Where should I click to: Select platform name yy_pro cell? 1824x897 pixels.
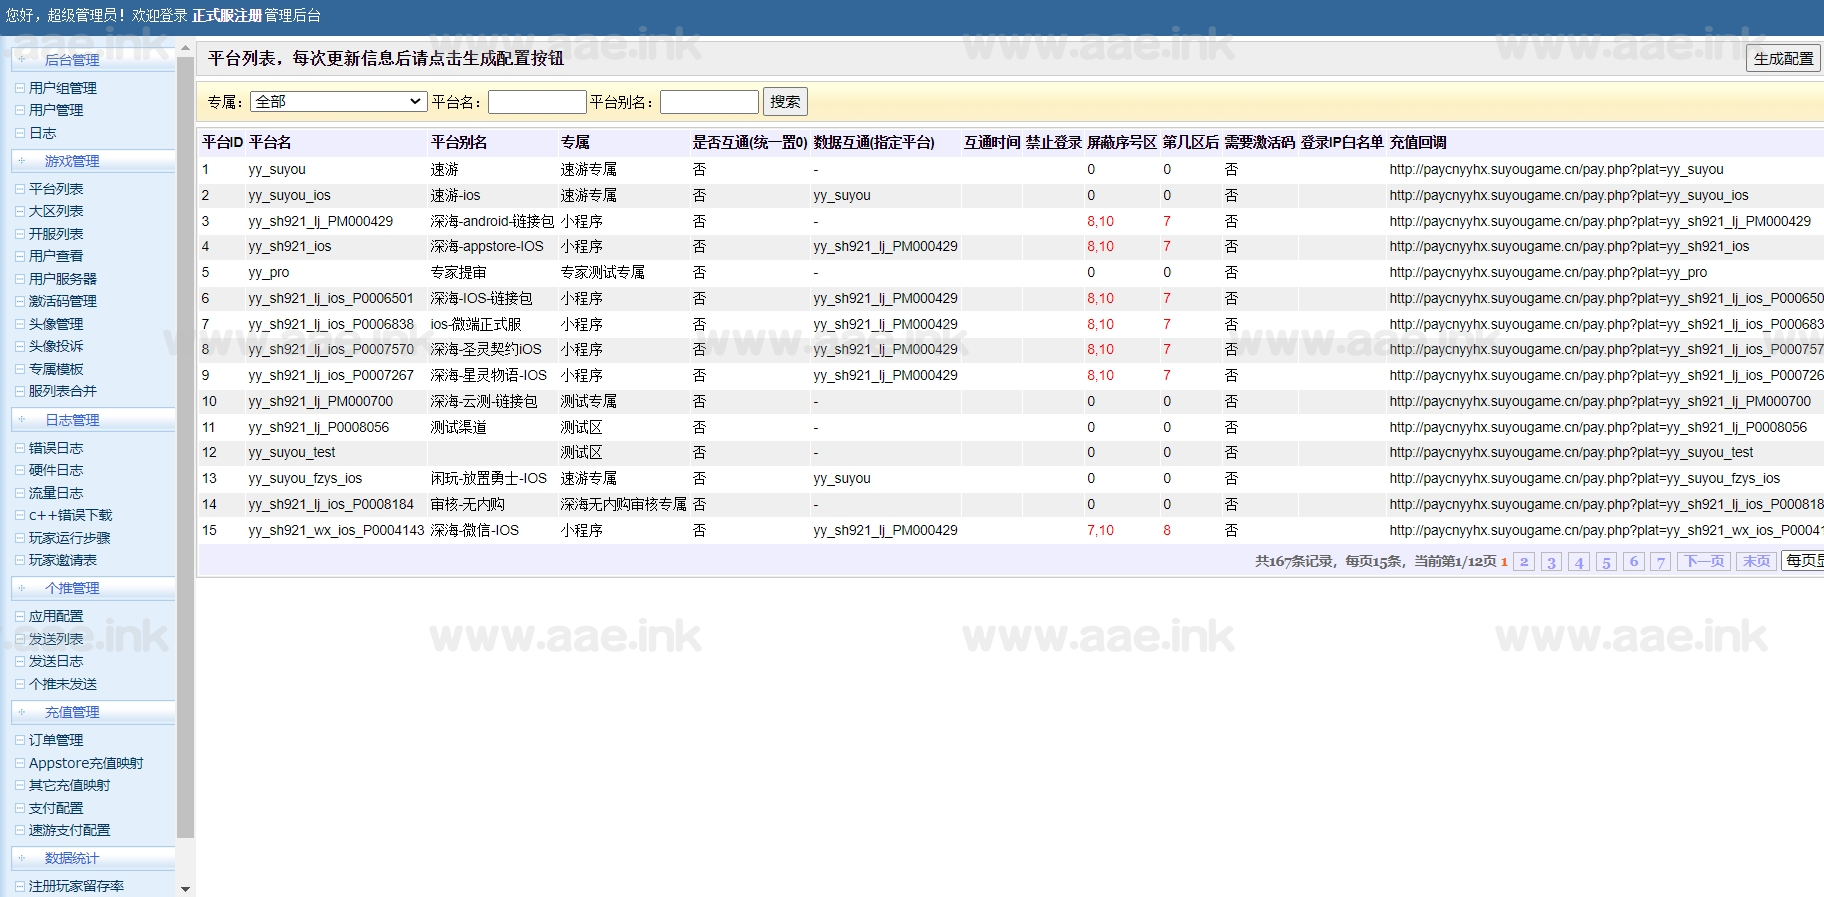pyautogui.click(x=336, y=273)
